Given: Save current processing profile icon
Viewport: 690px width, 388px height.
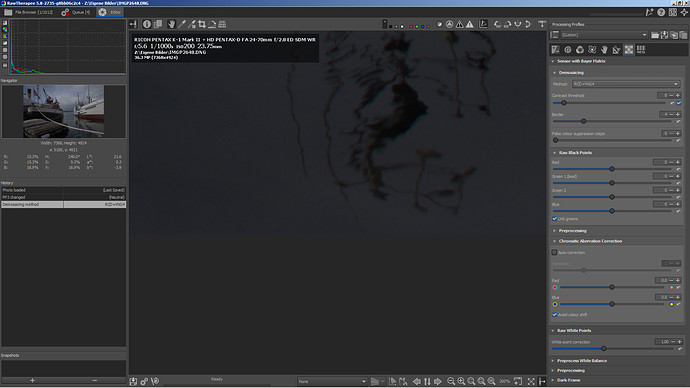Looking at the screenshot, I should [664, 35].
